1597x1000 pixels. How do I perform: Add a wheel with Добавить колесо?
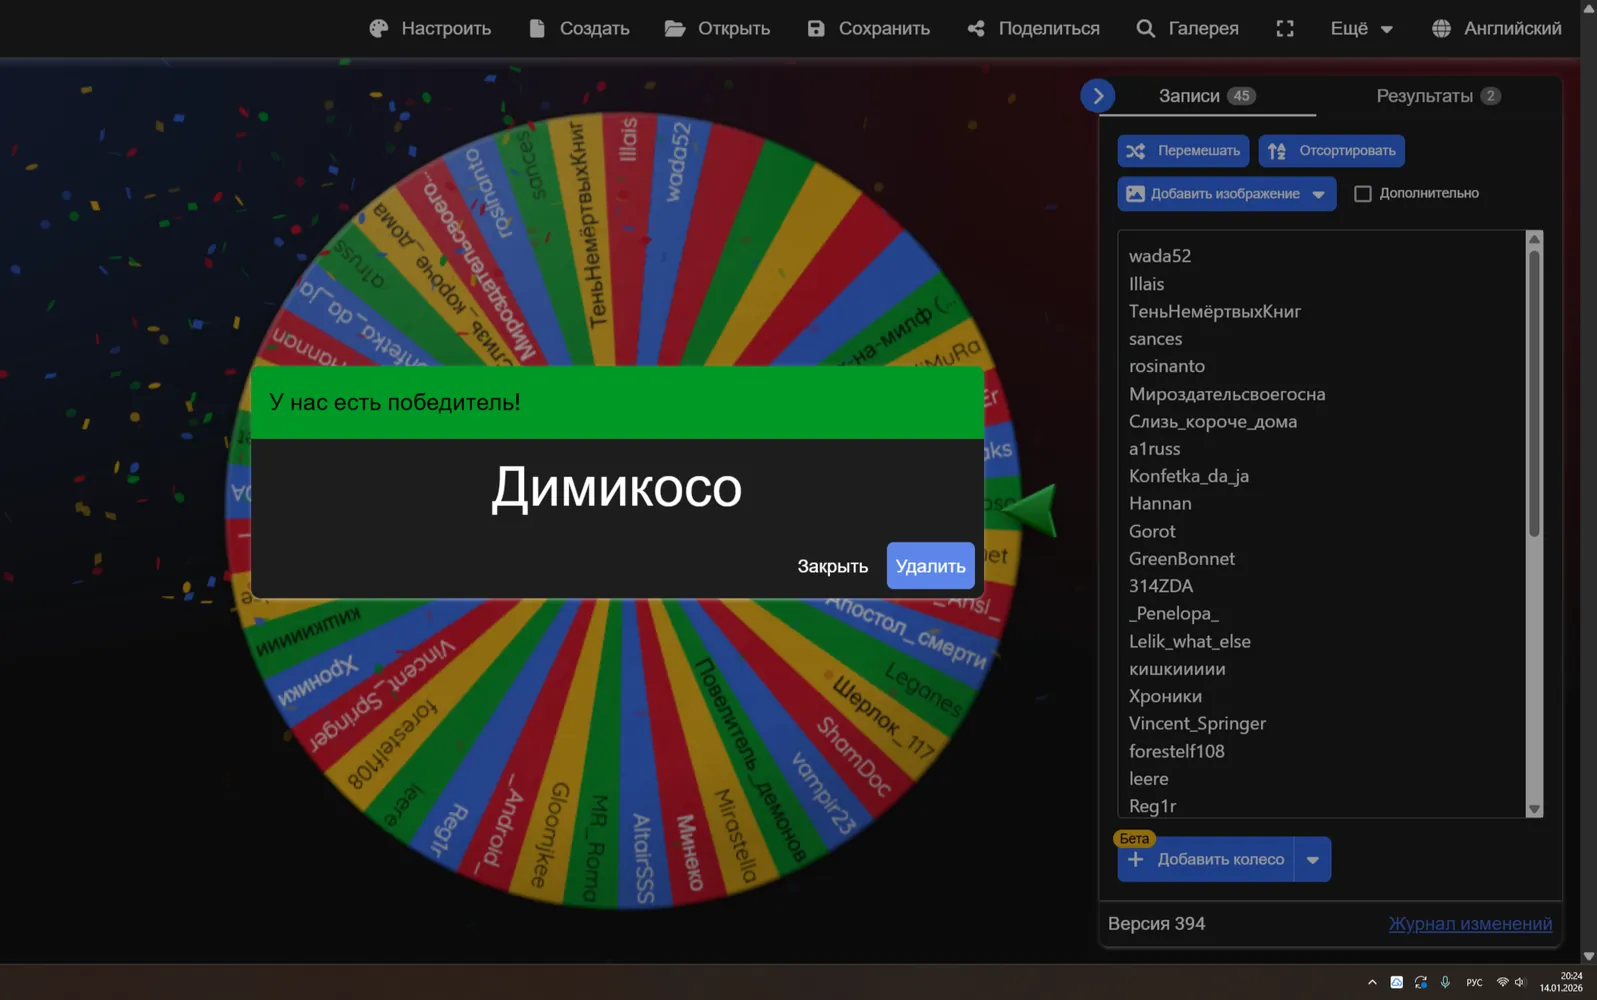(x=1206, y=859)
